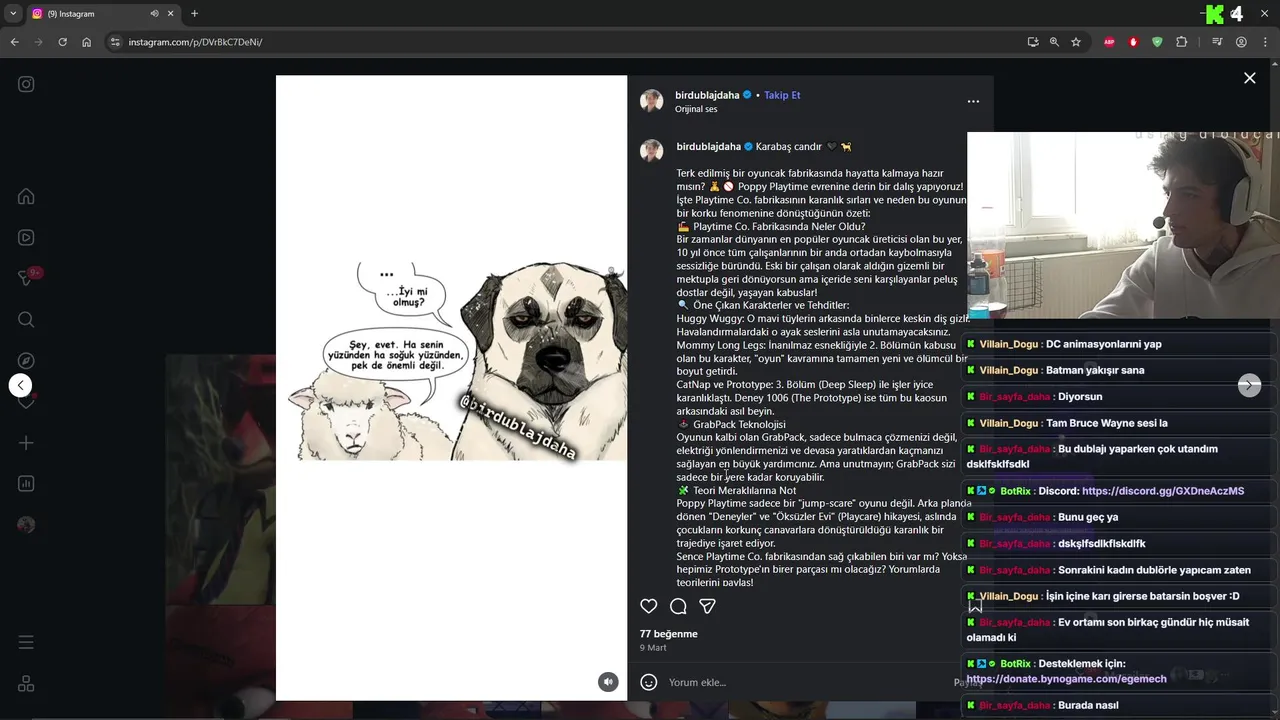
Task: Open the Discord invite link in chat
Action: pos(1162,491)
